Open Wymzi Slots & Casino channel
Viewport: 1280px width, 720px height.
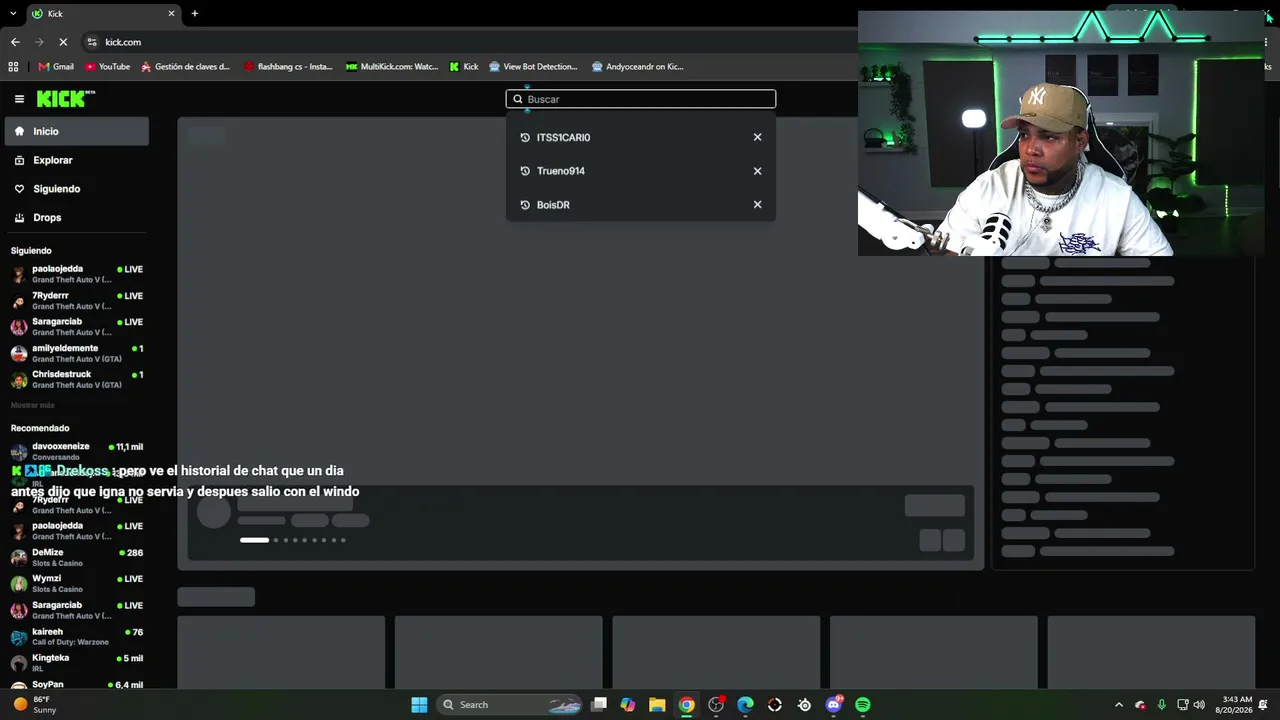tap(77, 583)
